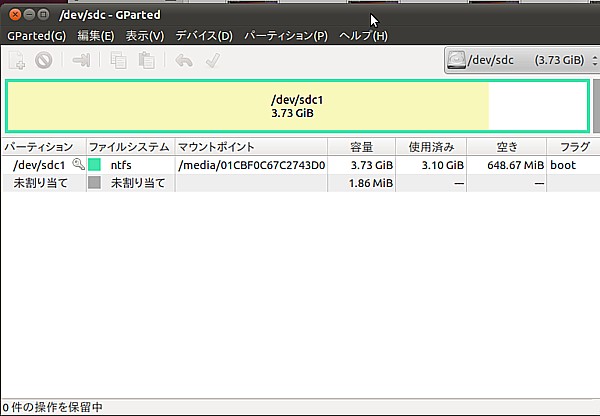Click the Undo last operation icon
The image size is (600, 416).
point(184,60)
